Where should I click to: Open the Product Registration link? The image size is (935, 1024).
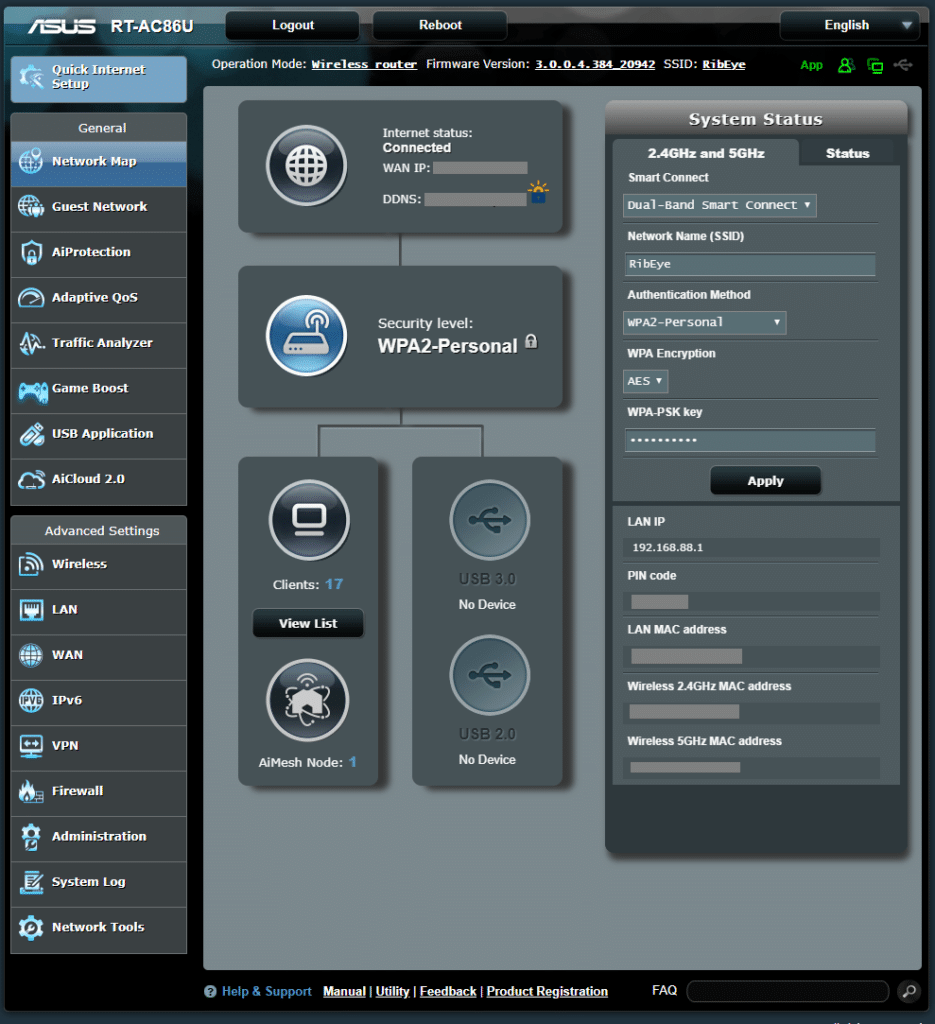point(547,991)
